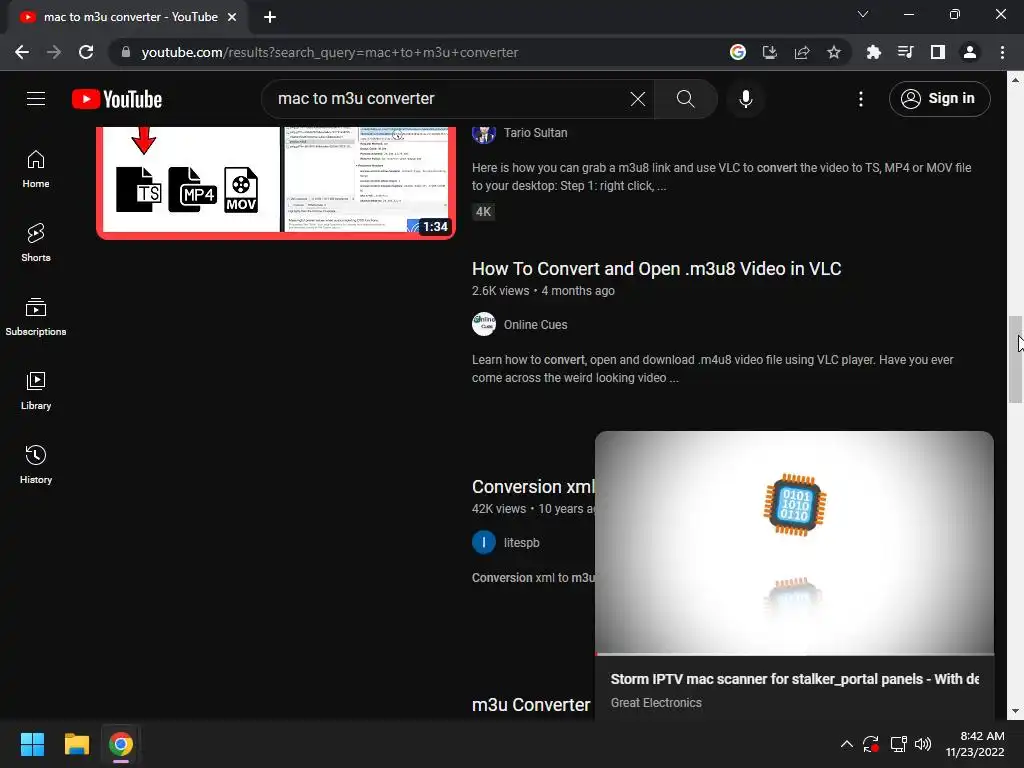Image resolution: width=1024 pixels, height=768 pixels.
Task: Open the Windows Start menu
Action: [x=32, y=744]
